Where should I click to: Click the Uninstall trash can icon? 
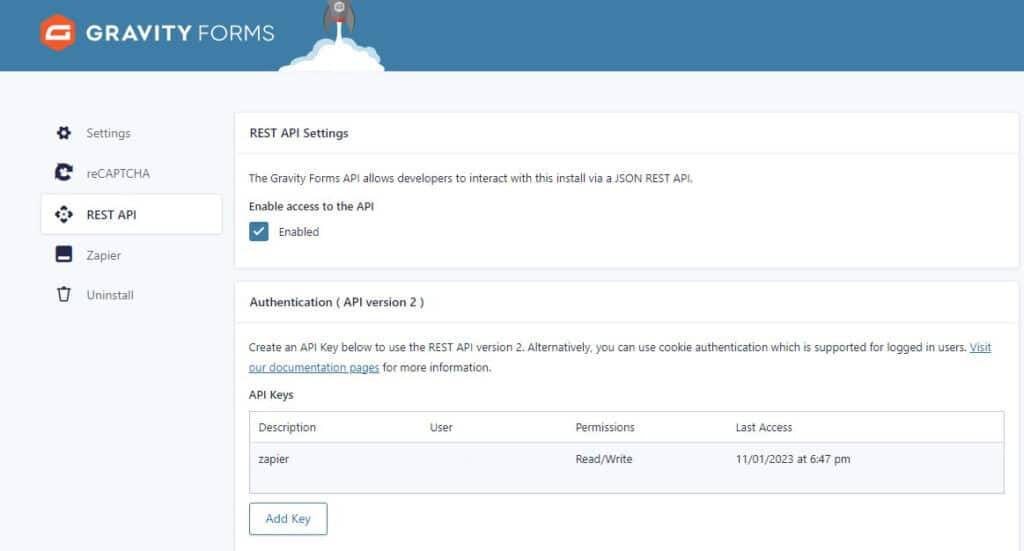pyautogui.click(x=64, y=295)
